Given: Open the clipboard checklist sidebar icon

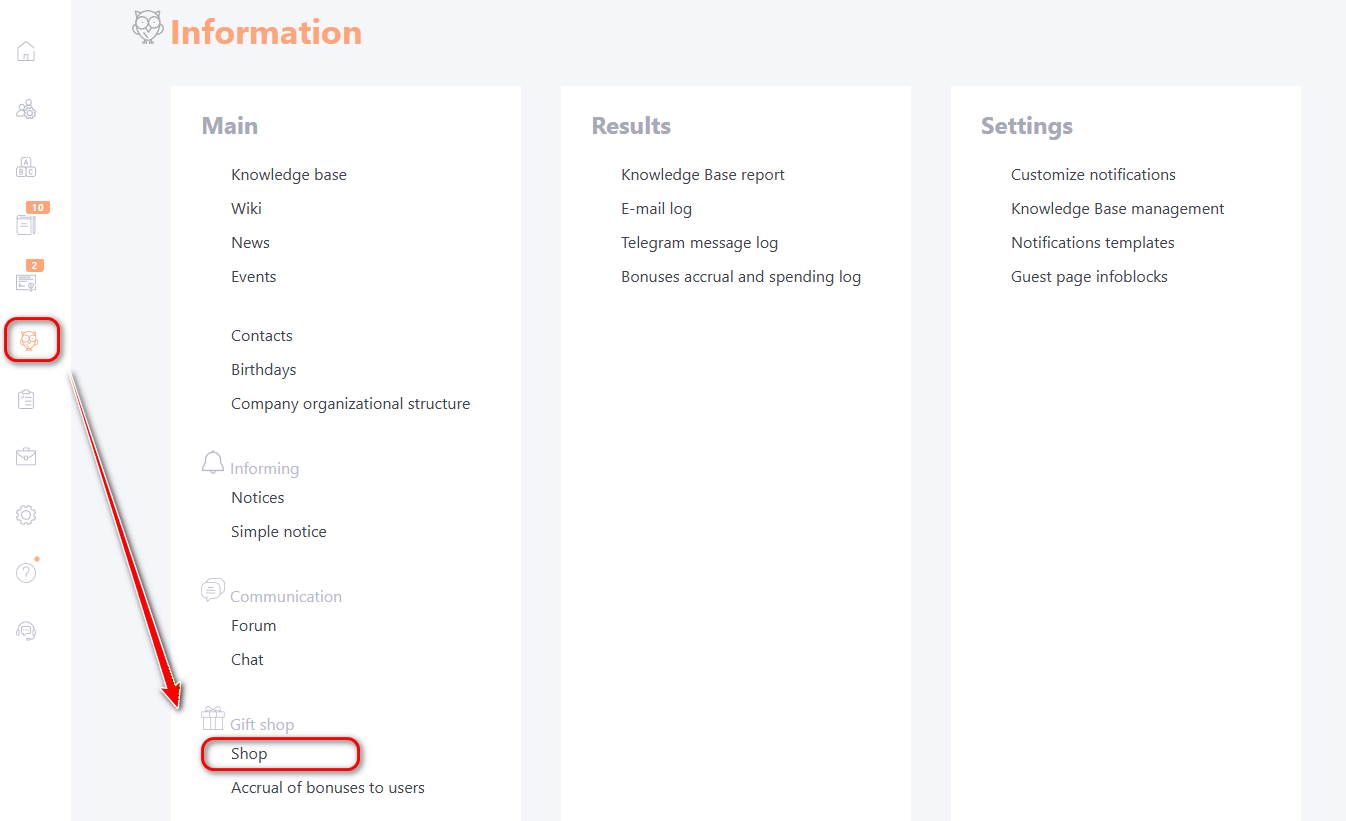Looking at the screenshot, I should pos(26,400).
